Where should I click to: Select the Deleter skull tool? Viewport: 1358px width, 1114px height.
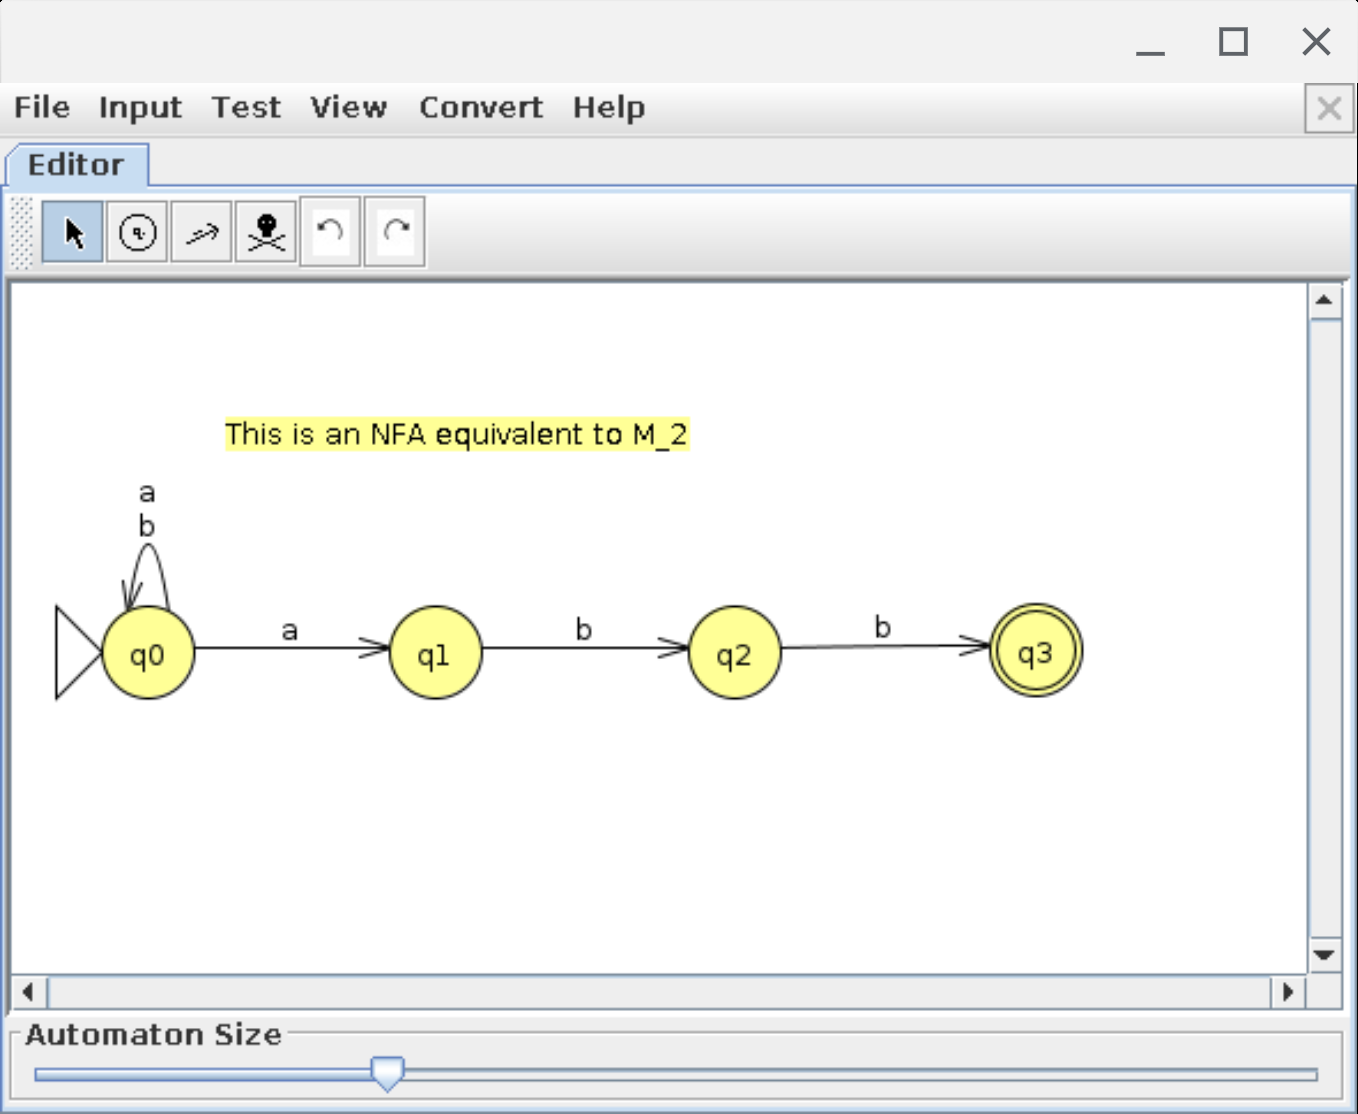[x=266, y=232]
